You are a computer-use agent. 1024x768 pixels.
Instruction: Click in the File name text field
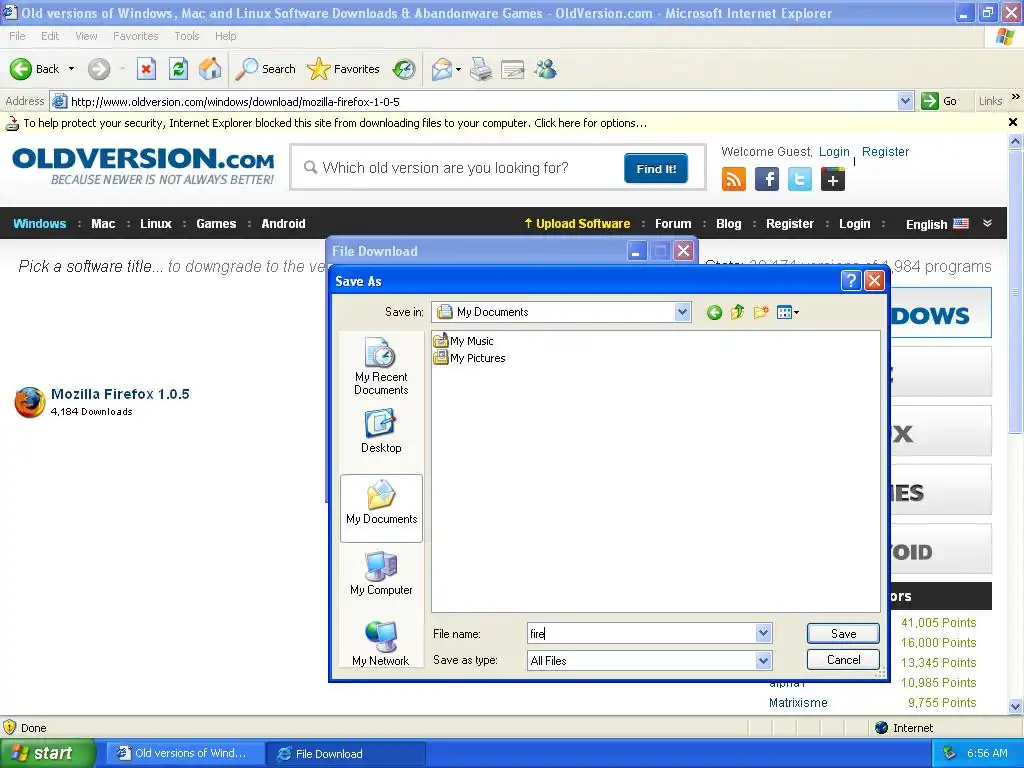pyautogui.click(x=642, y=633)
